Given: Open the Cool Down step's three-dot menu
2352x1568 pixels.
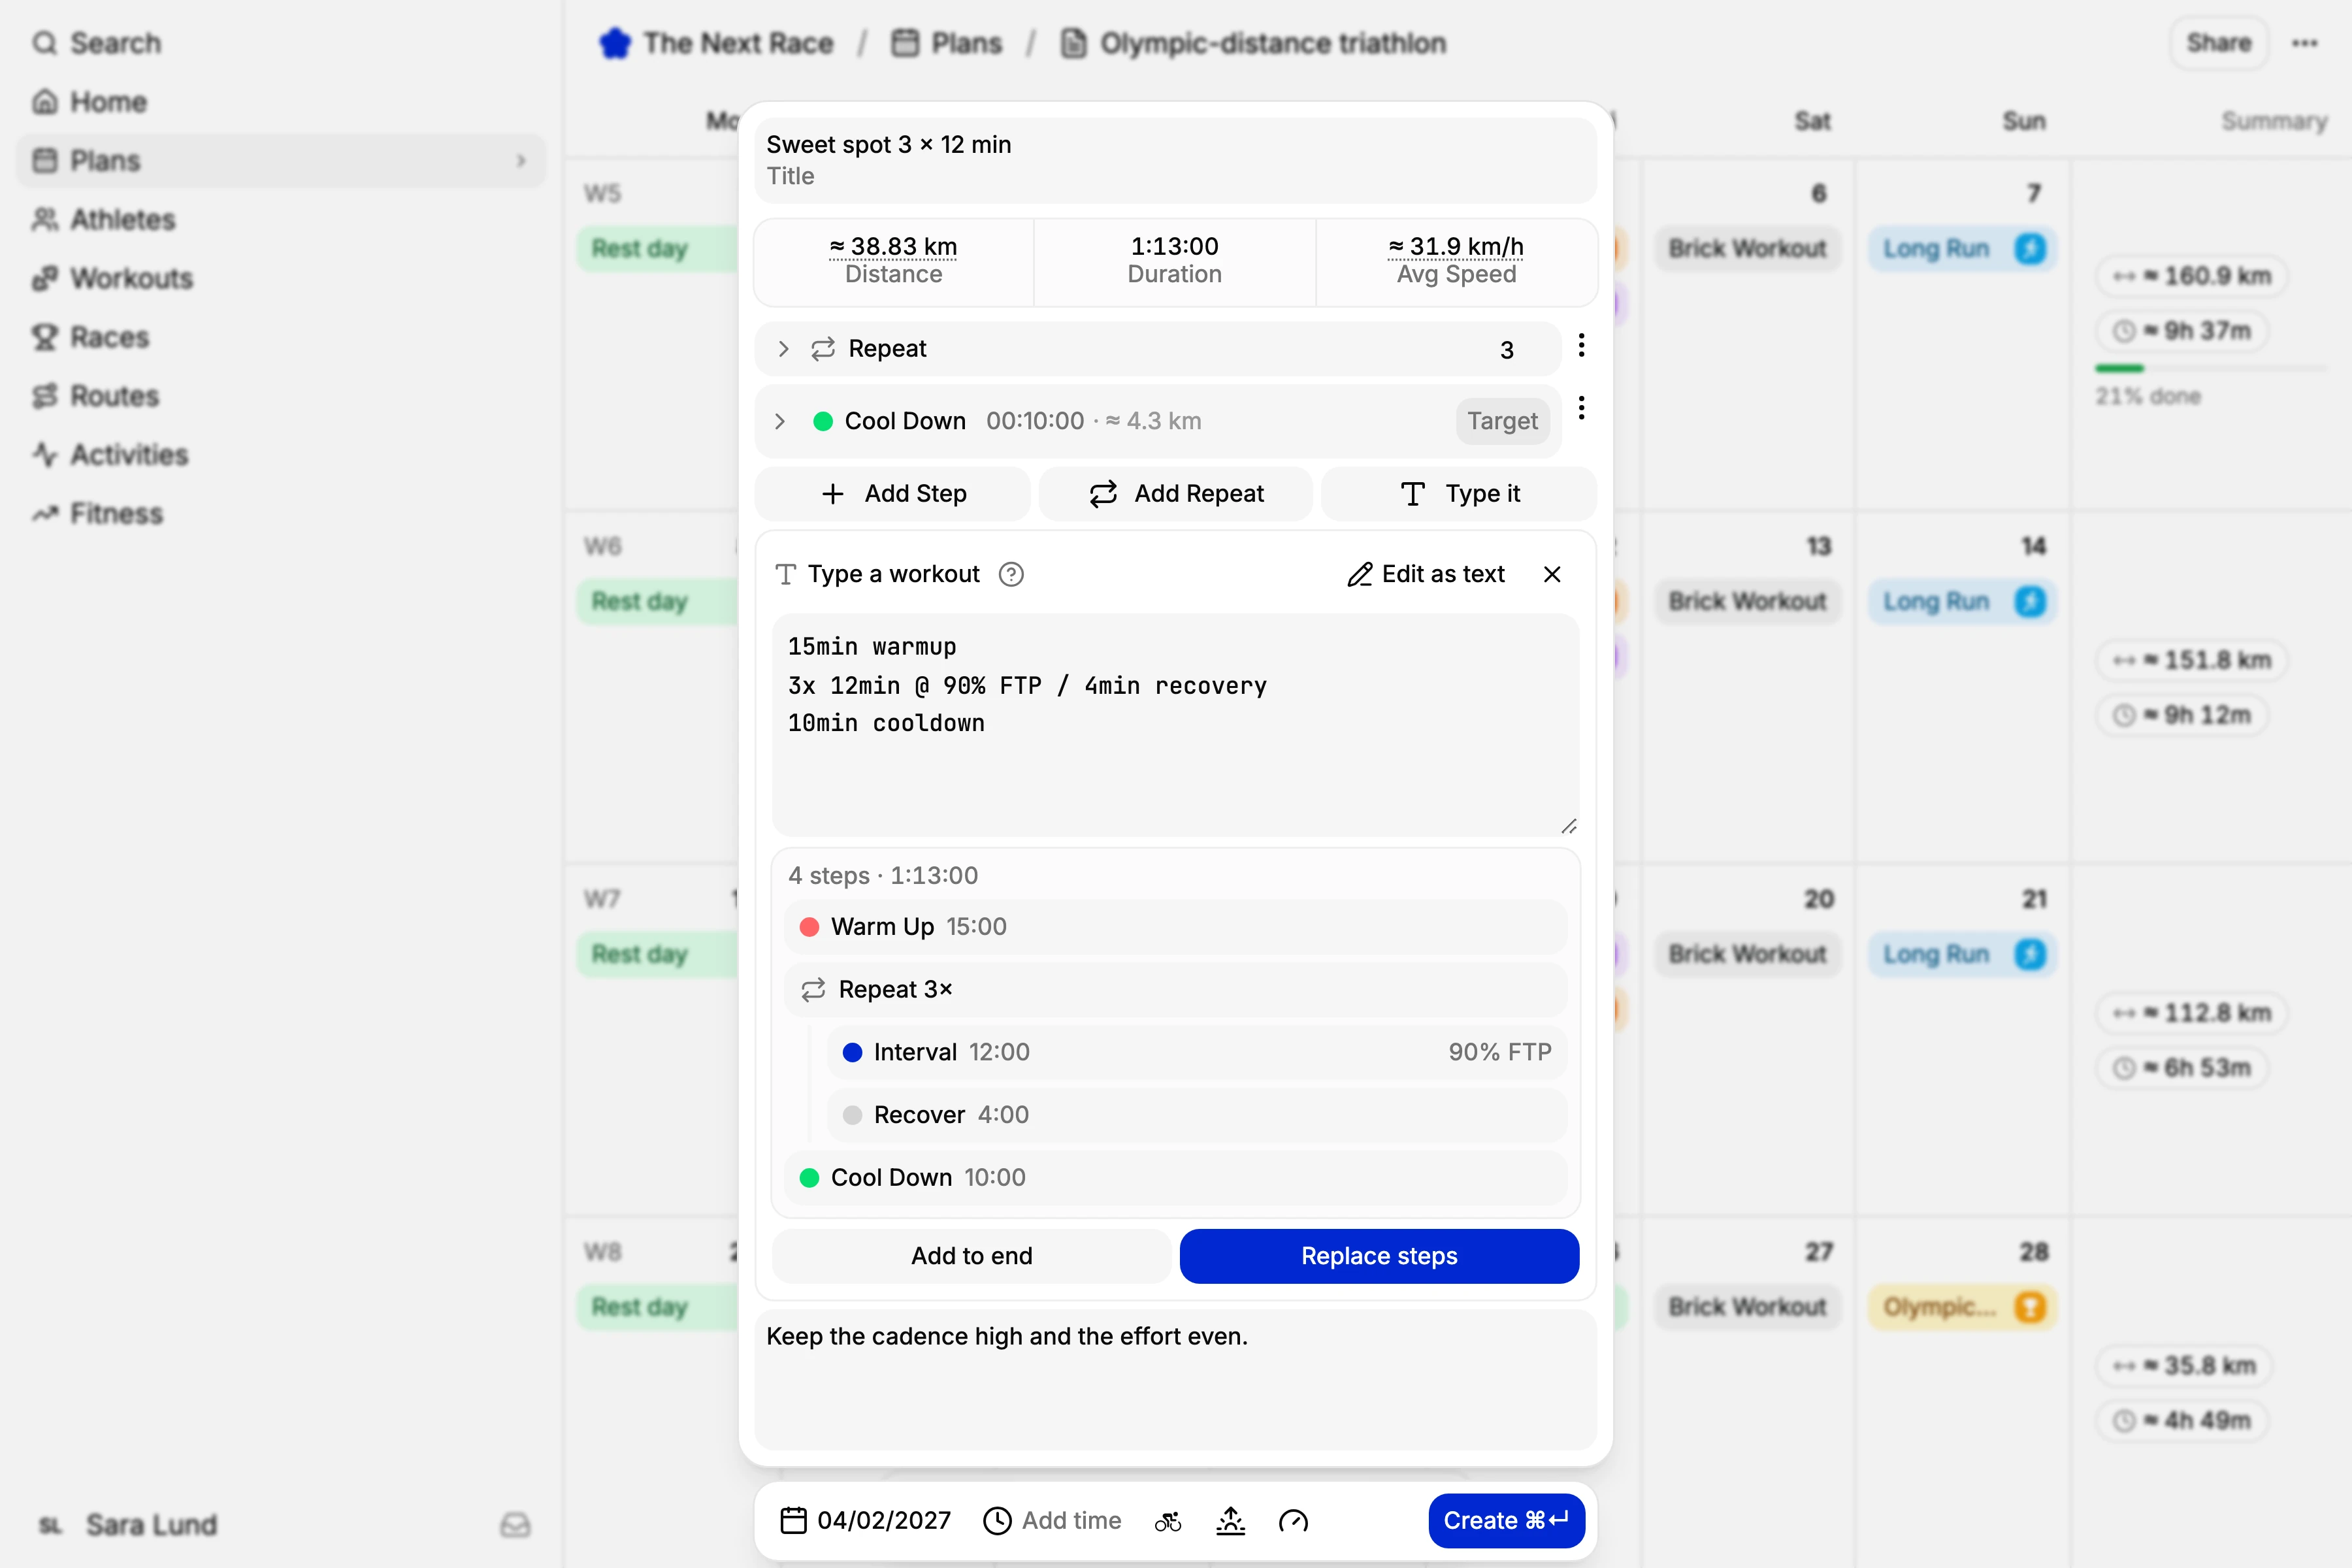Looking at the screenshot, I should [1581, 408].
